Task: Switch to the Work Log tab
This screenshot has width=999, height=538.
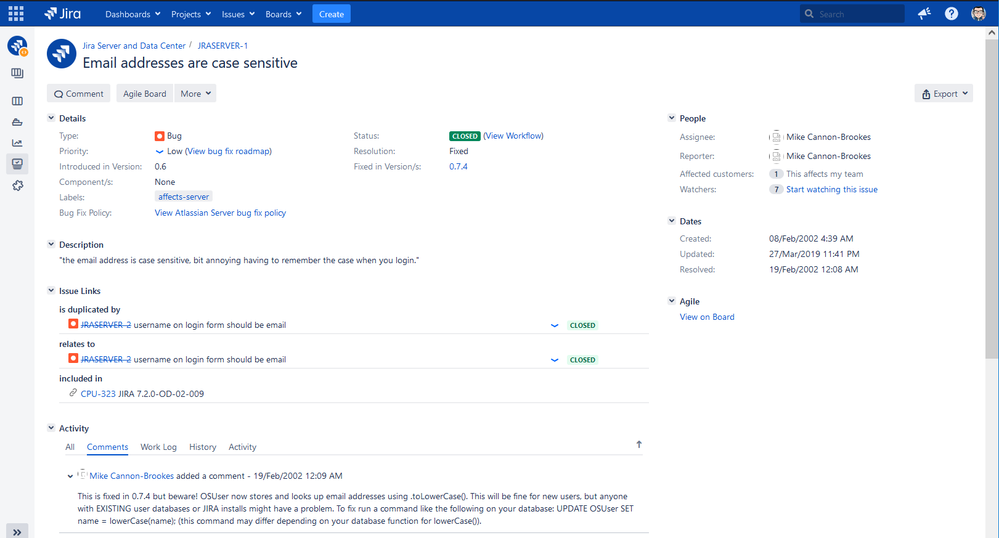Action: tap(159, 447)
